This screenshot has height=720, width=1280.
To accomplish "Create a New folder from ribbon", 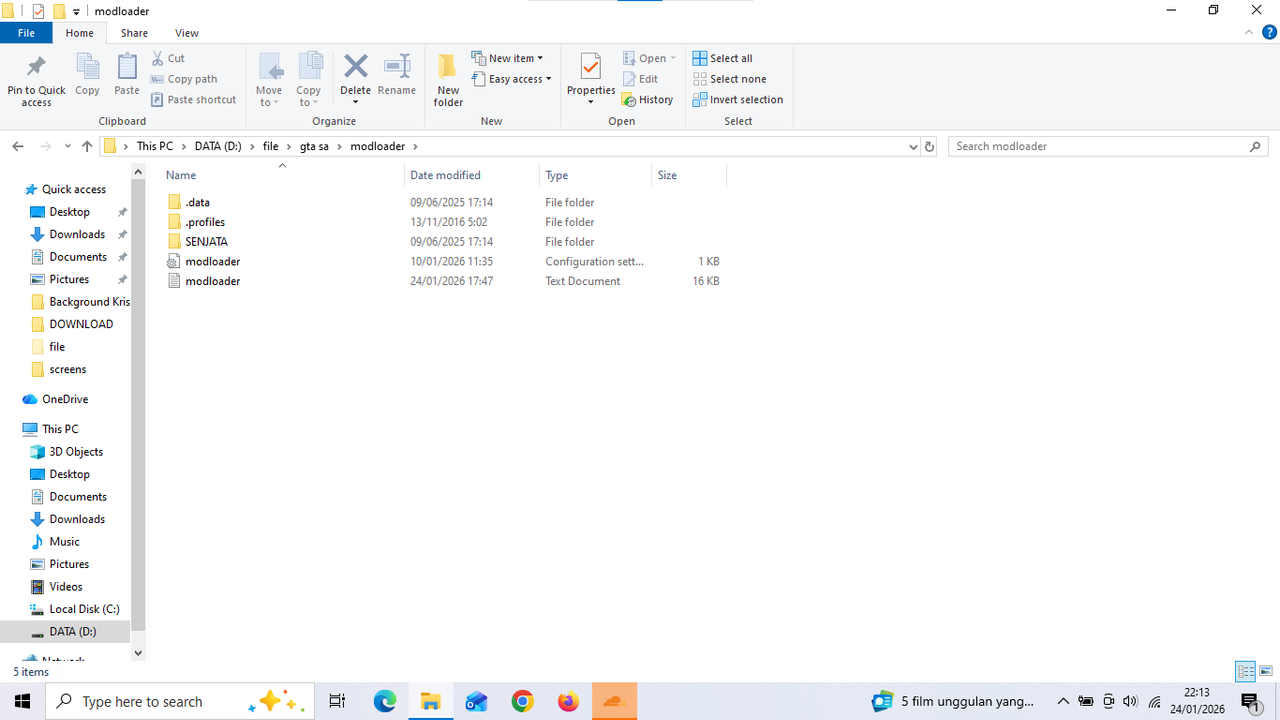I will coord(448,80).
